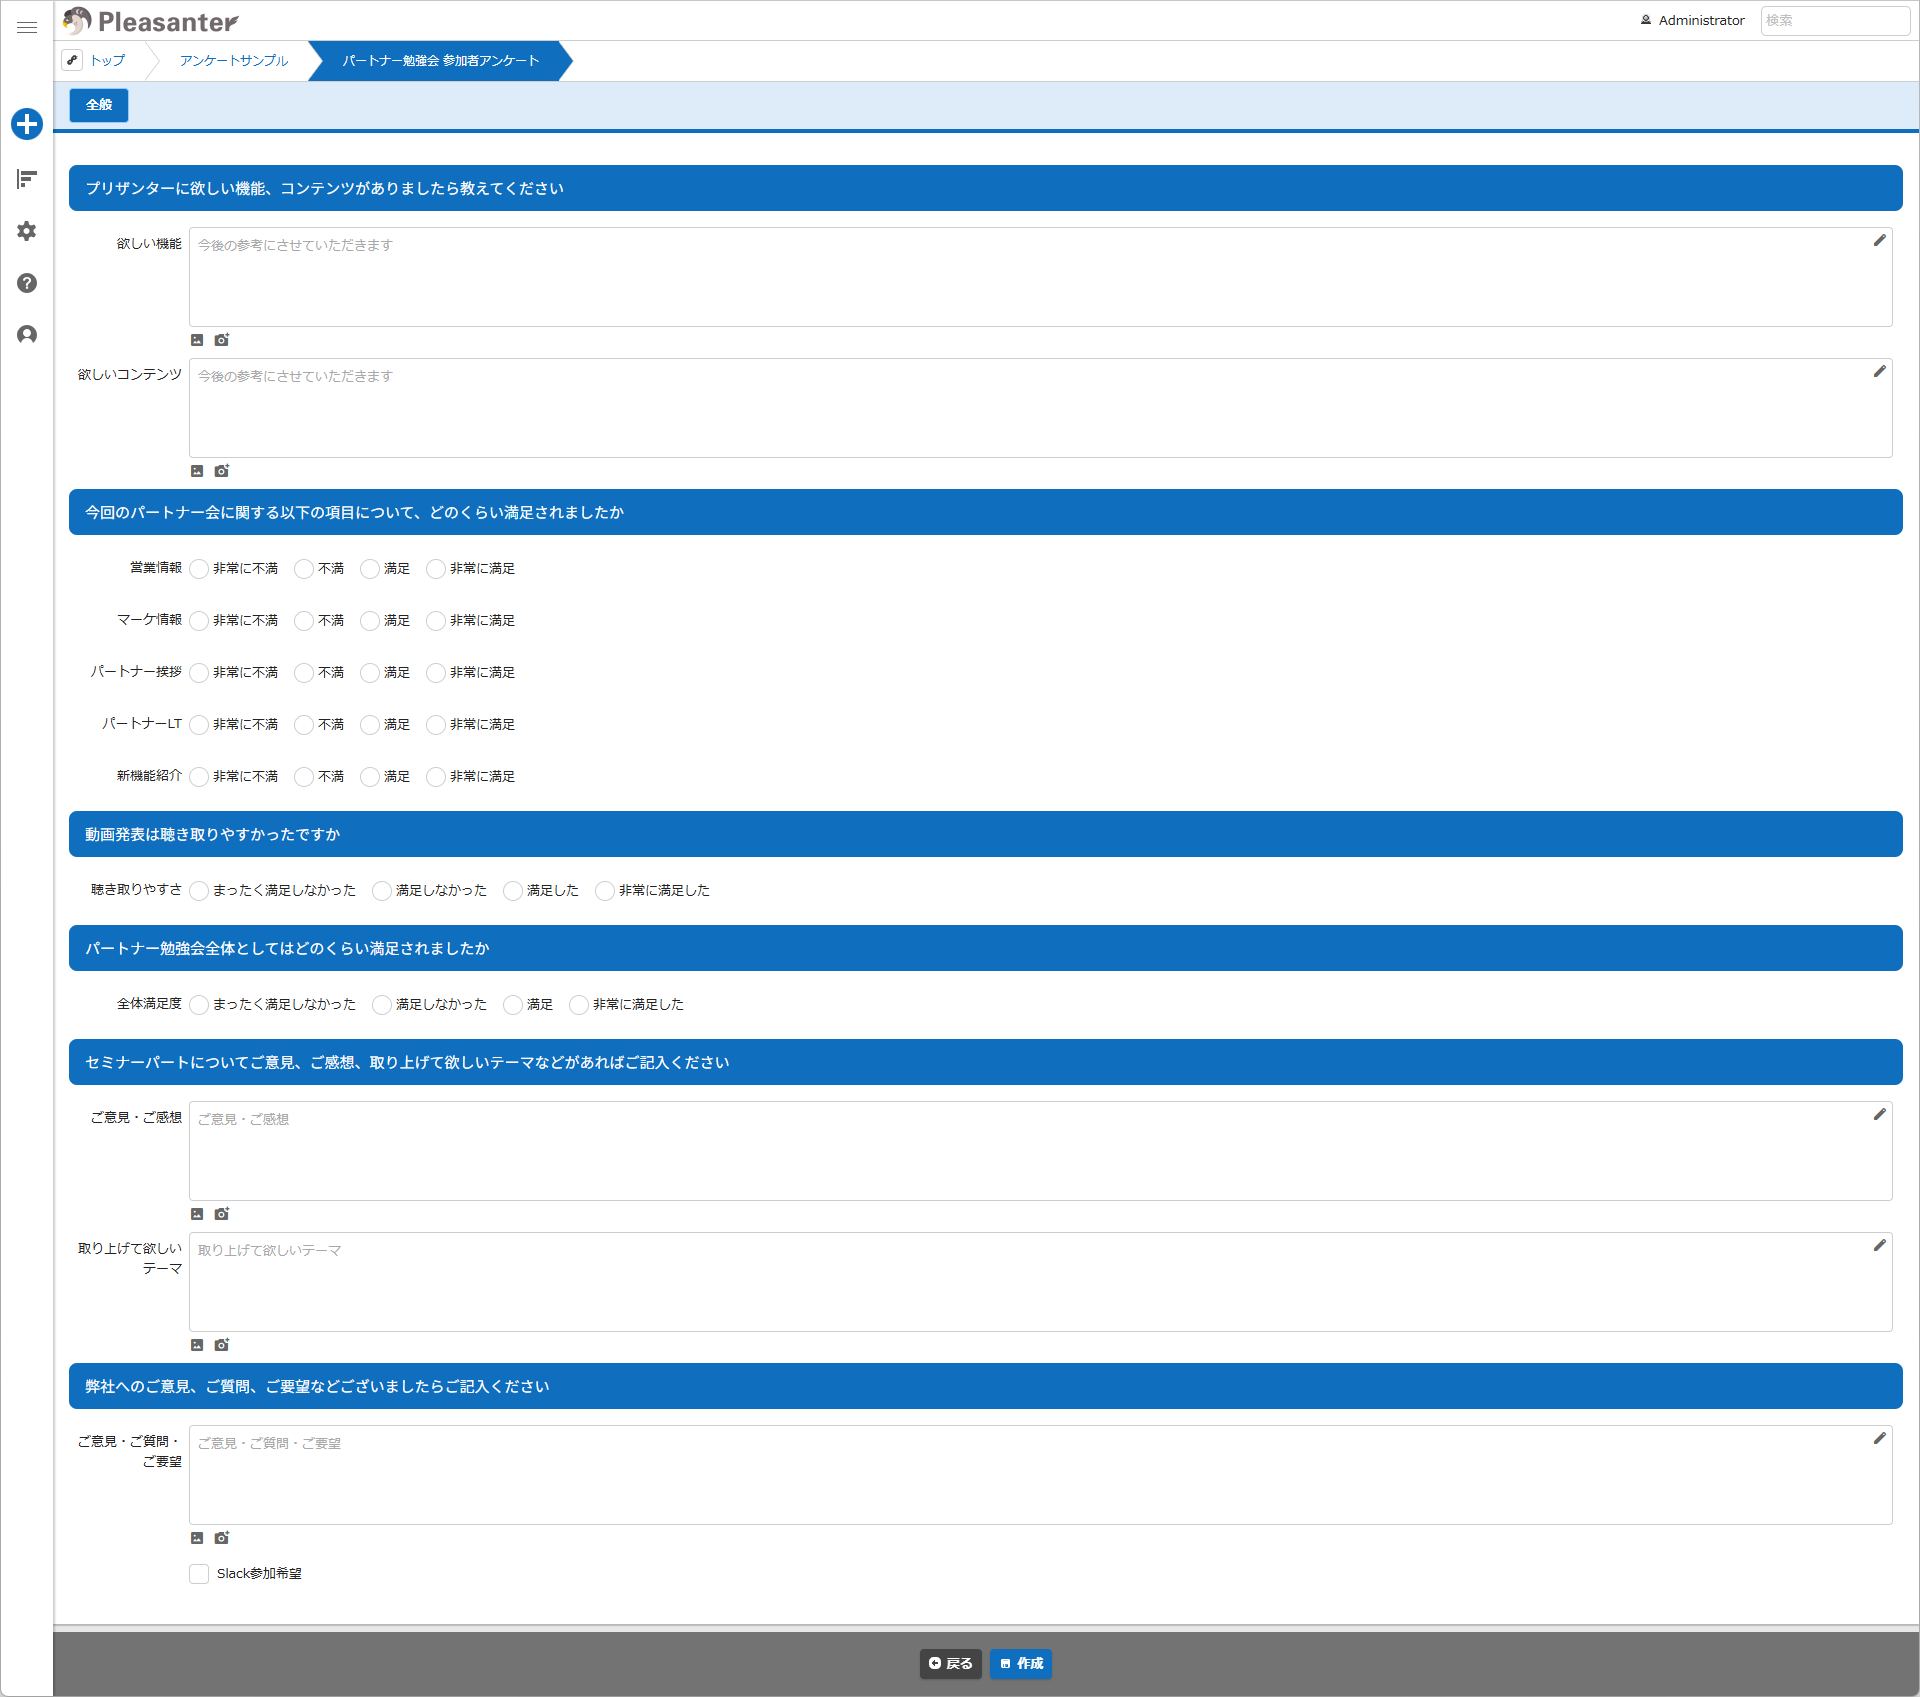Viewport: 1920px width, 1697px height.
Task: Click the camera icon under ご意見・ご質問・ご要望
Action: pyautogui.click(x=222, y=1538)
